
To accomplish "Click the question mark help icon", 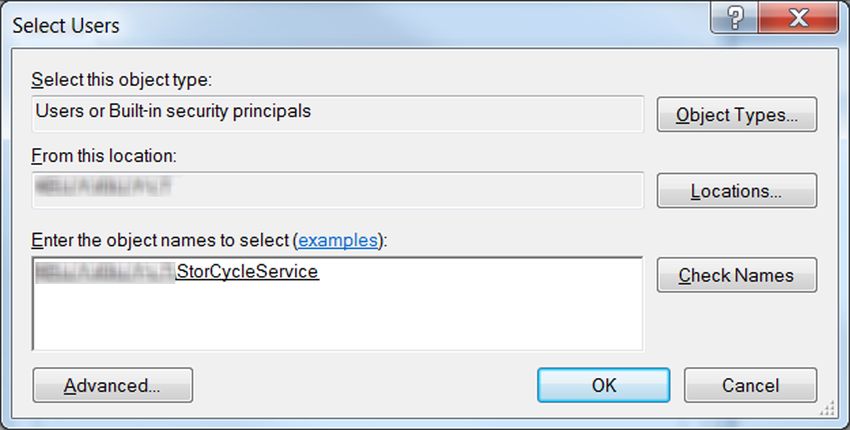I will pyautogui.click(x=735, y=20).
